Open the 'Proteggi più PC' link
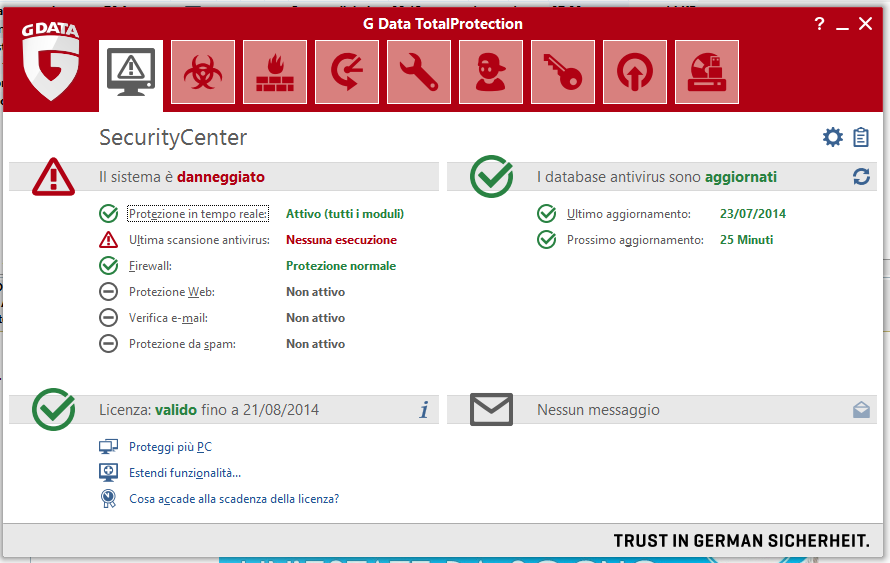The height and width of the screenshot is (563, 890). pyautogui.click(x=170, y=447)
